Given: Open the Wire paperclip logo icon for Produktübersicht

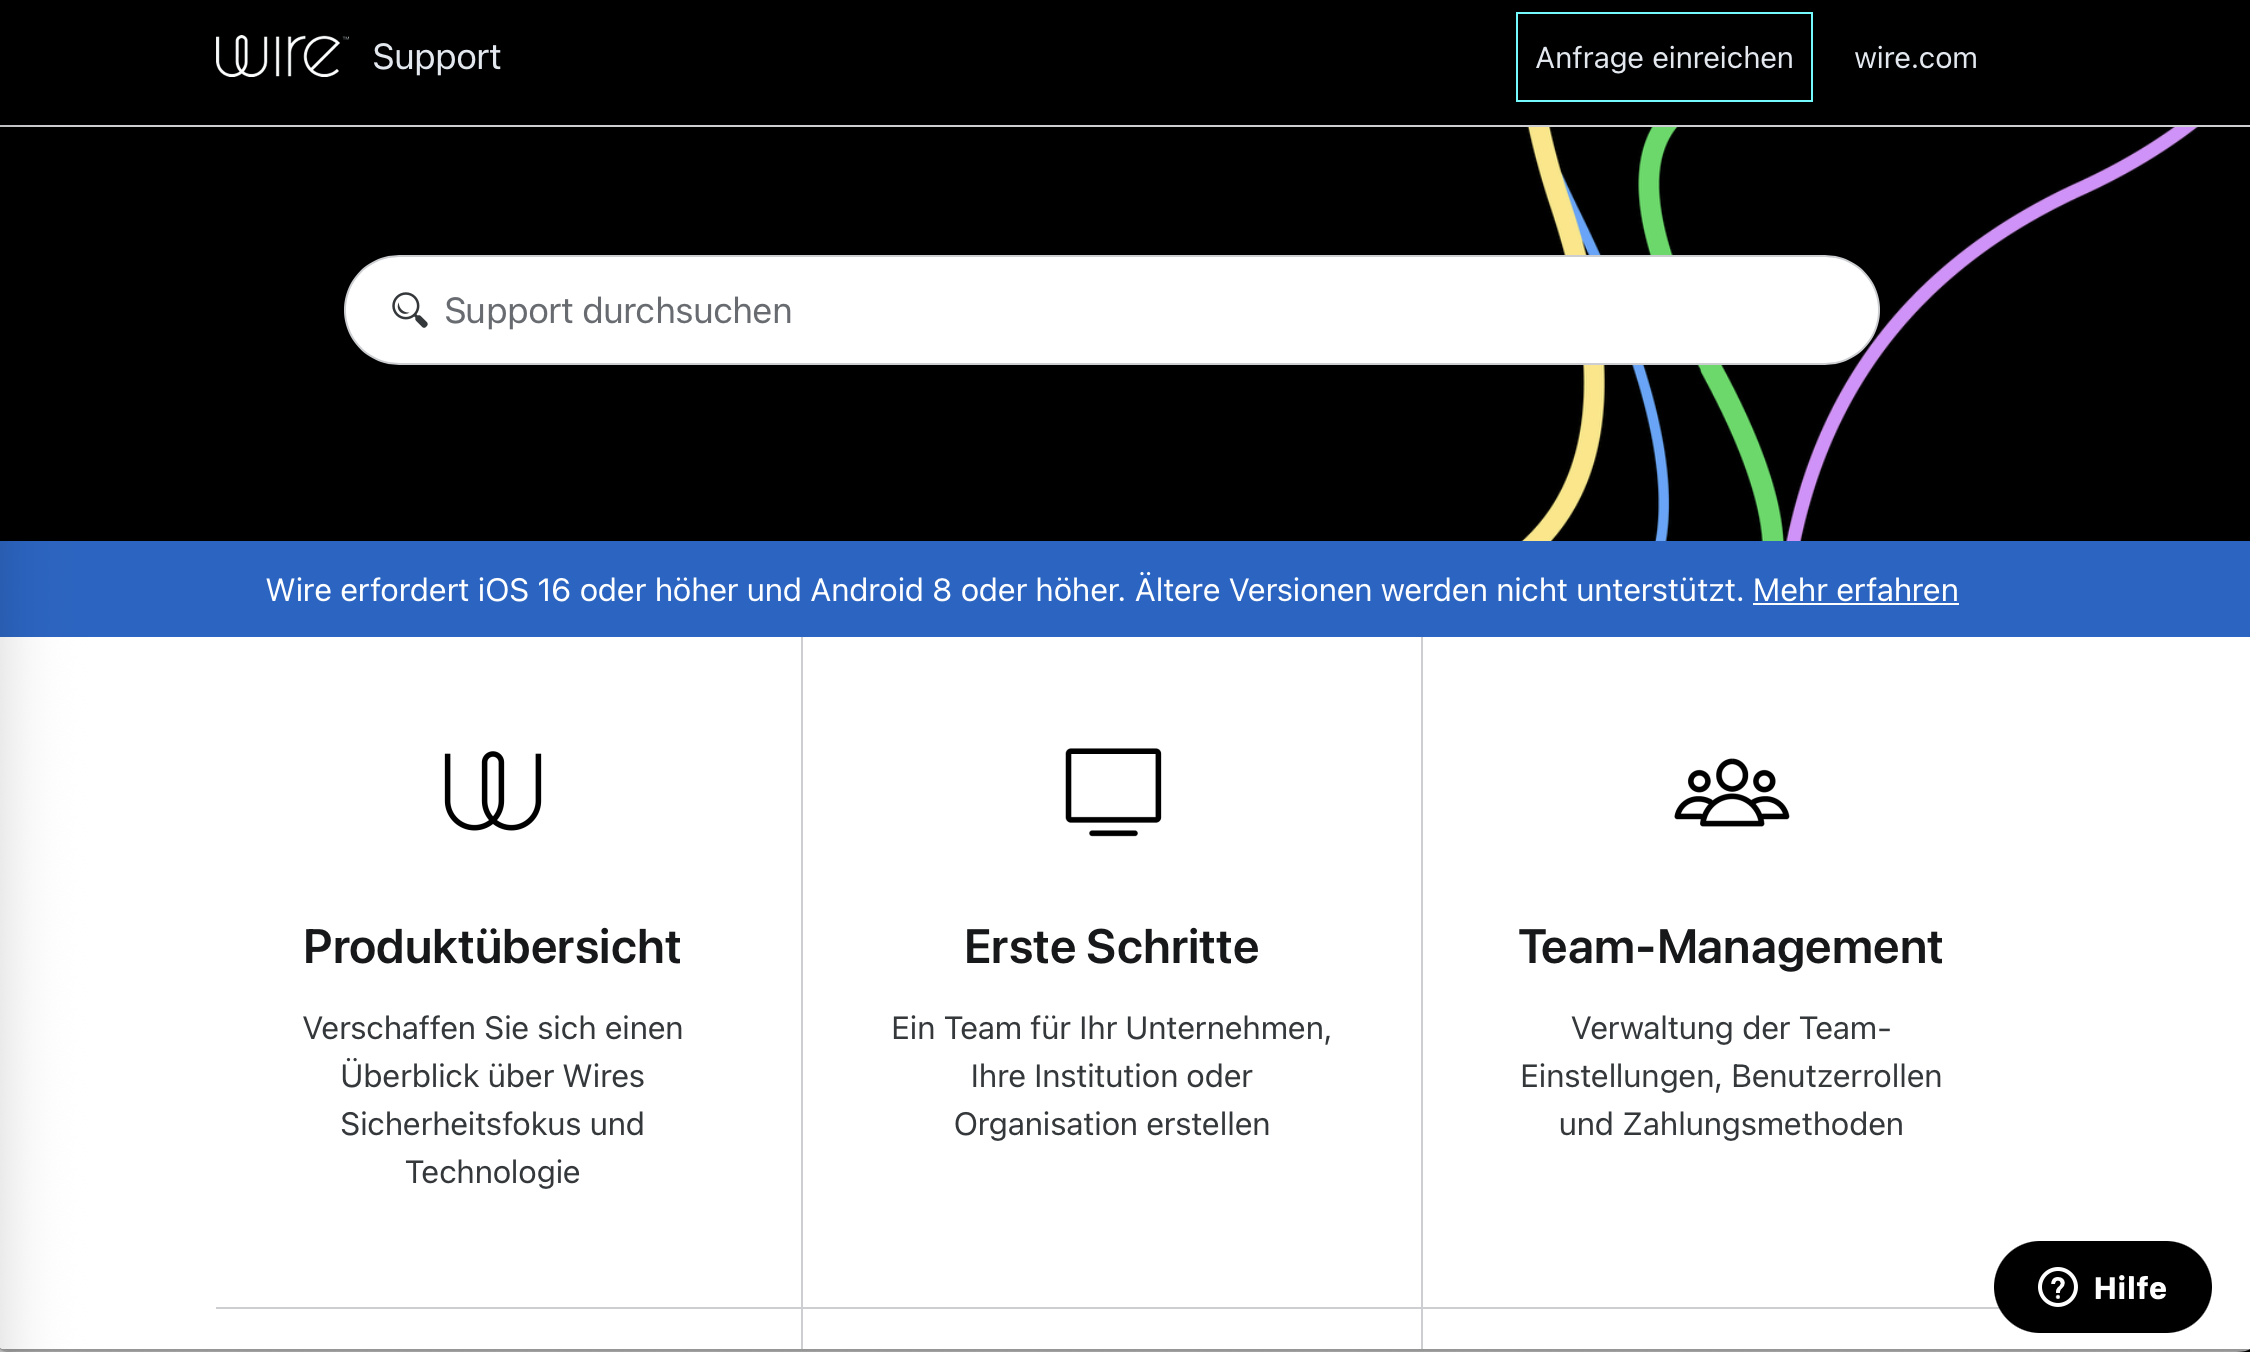Looking at the screenshot, I should coord(493,790).
